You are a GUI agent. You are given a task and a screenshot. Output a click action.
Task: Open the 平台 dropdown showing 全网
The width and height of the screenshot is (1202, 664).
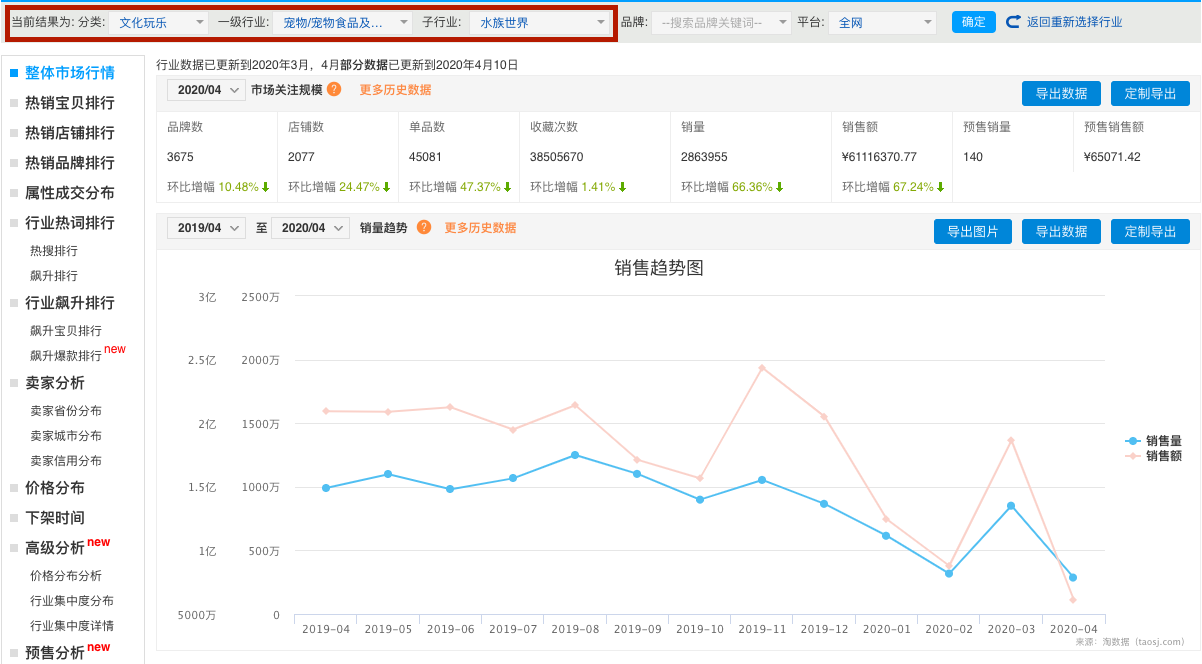[x=880, y=21]
